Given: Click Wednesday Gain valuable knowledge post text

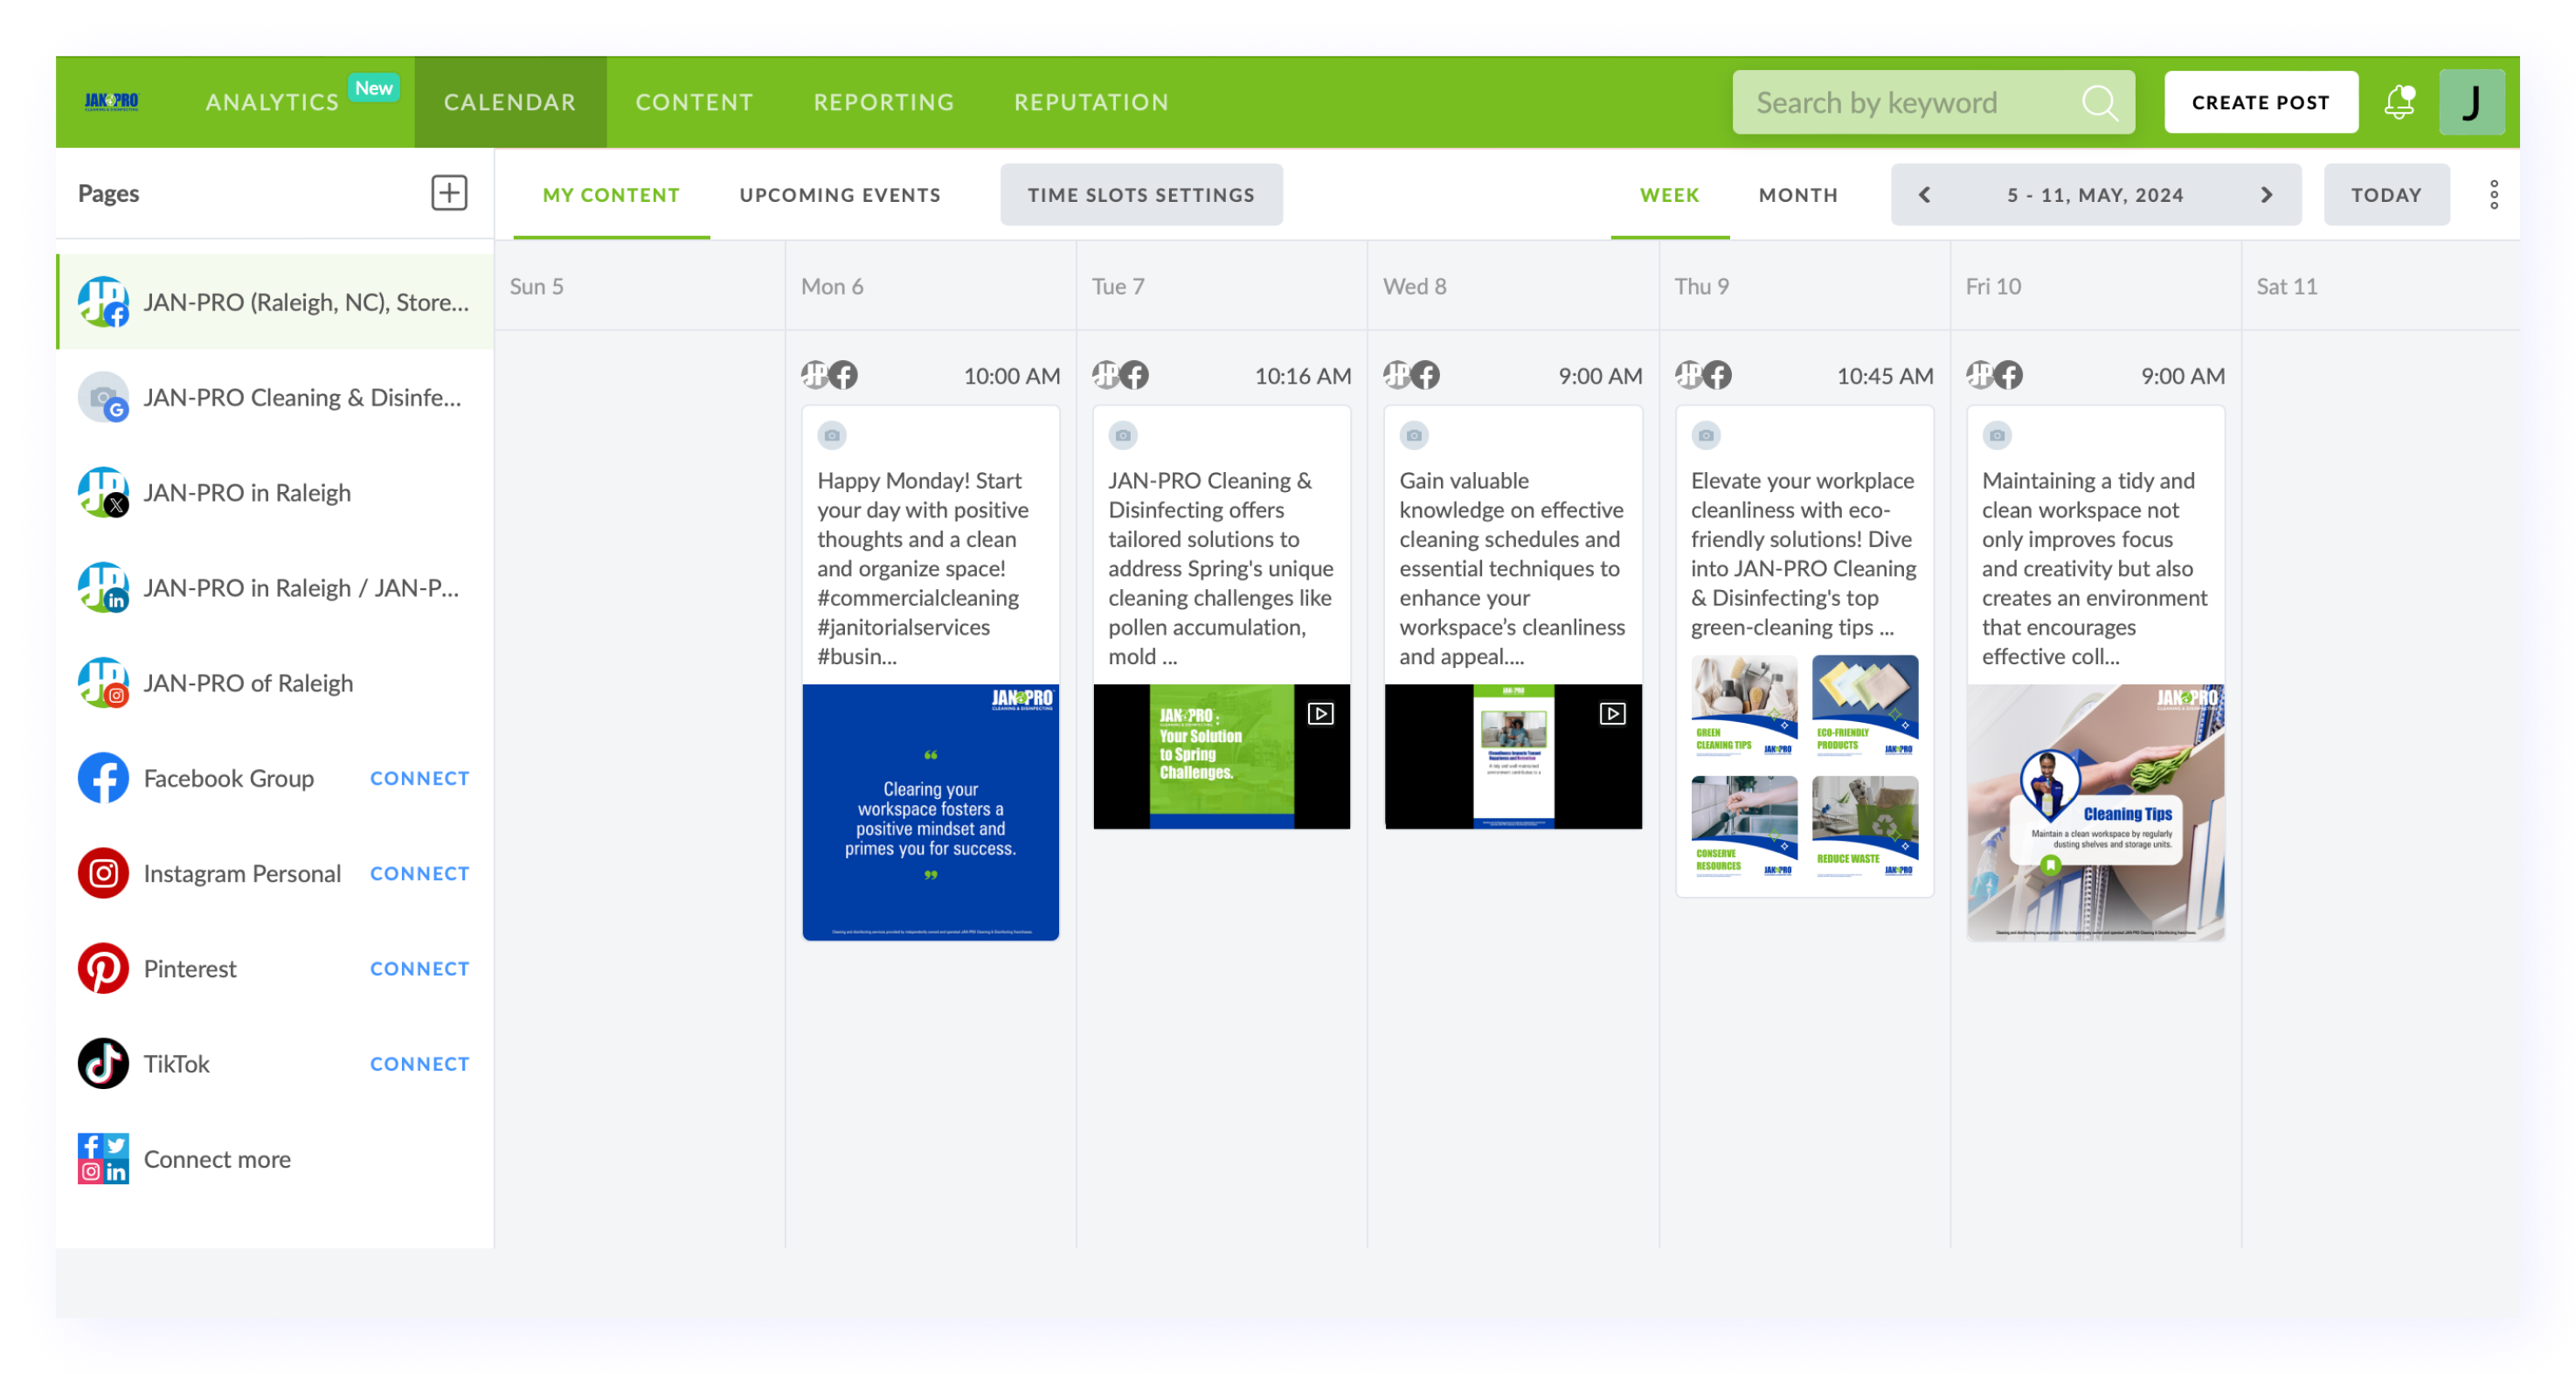Looking at the screenshot, I should tap(1512, 568).
